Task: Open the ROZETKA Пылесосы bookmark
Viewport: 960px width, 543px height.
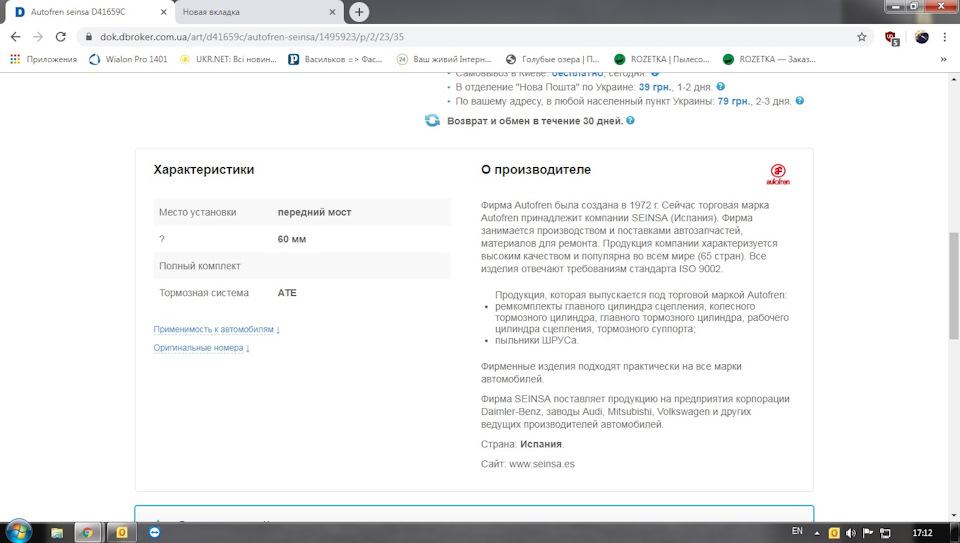Action: [661, 59]
